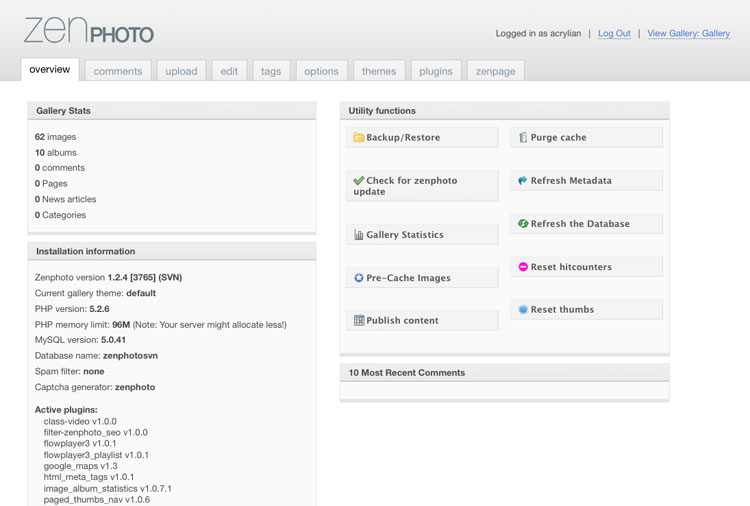
Task: Click the flowplayer3 v1.0.1 plugin entry
Action: click(x=80, y=443)
